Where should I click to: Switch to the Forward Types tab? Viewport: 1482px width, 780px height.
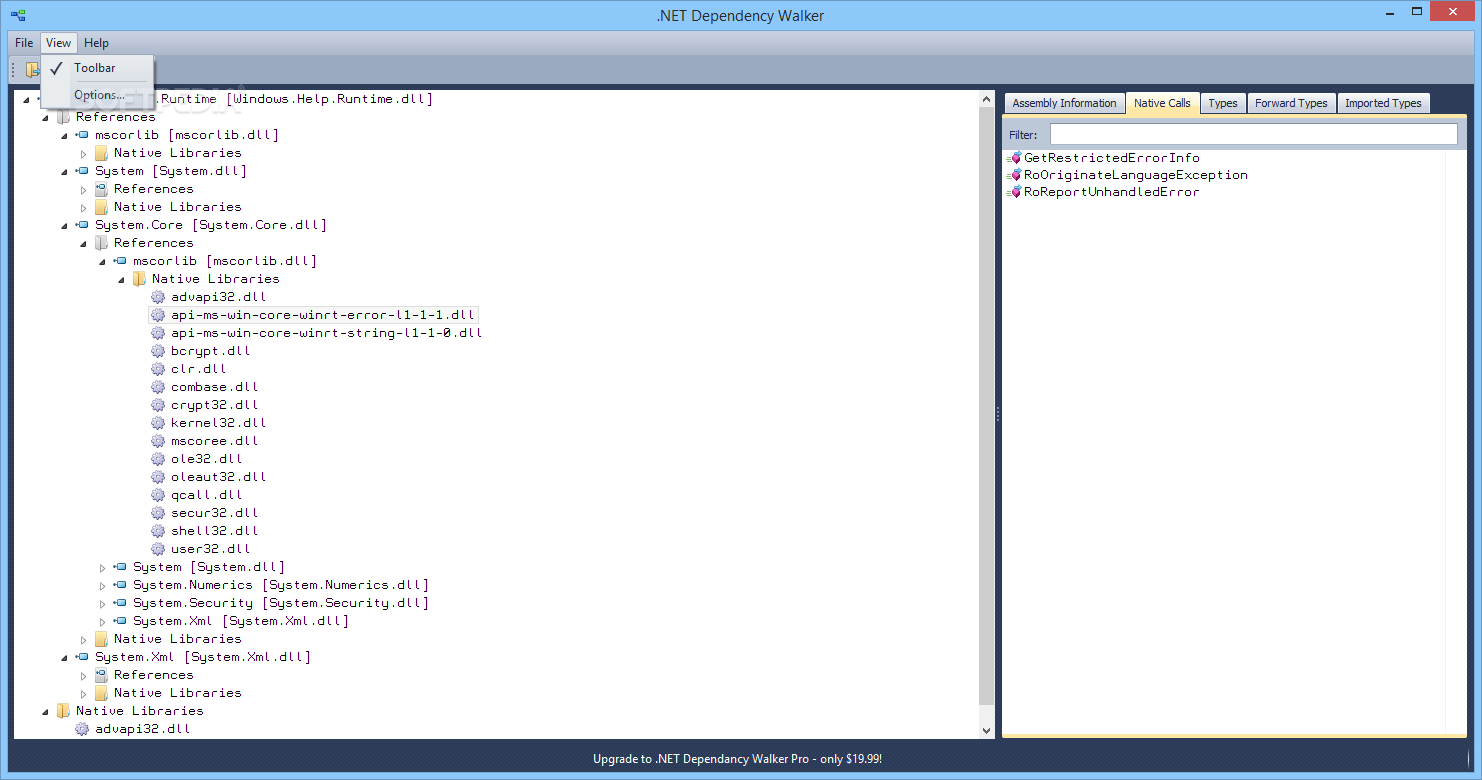click(x=1291, y=103)
